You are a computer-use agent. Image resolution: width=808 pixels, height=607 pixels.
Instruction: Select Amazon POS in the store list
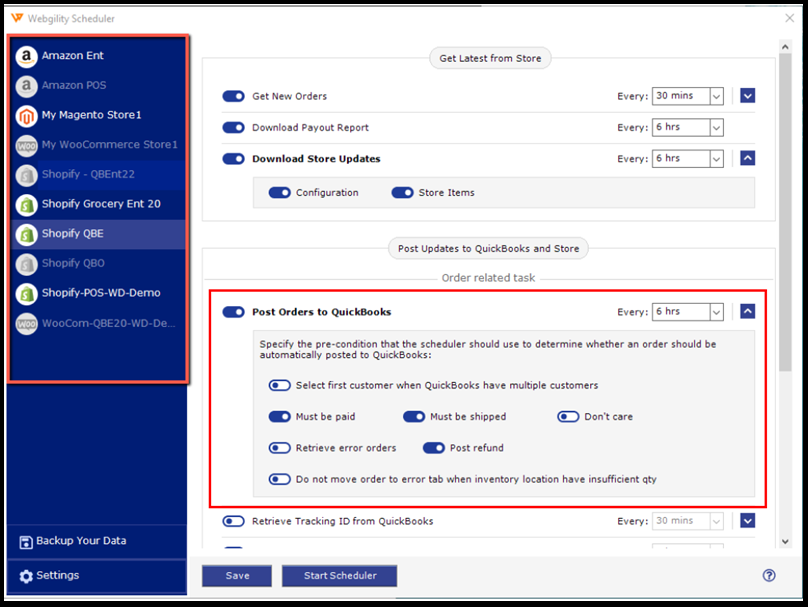(73, 86)
